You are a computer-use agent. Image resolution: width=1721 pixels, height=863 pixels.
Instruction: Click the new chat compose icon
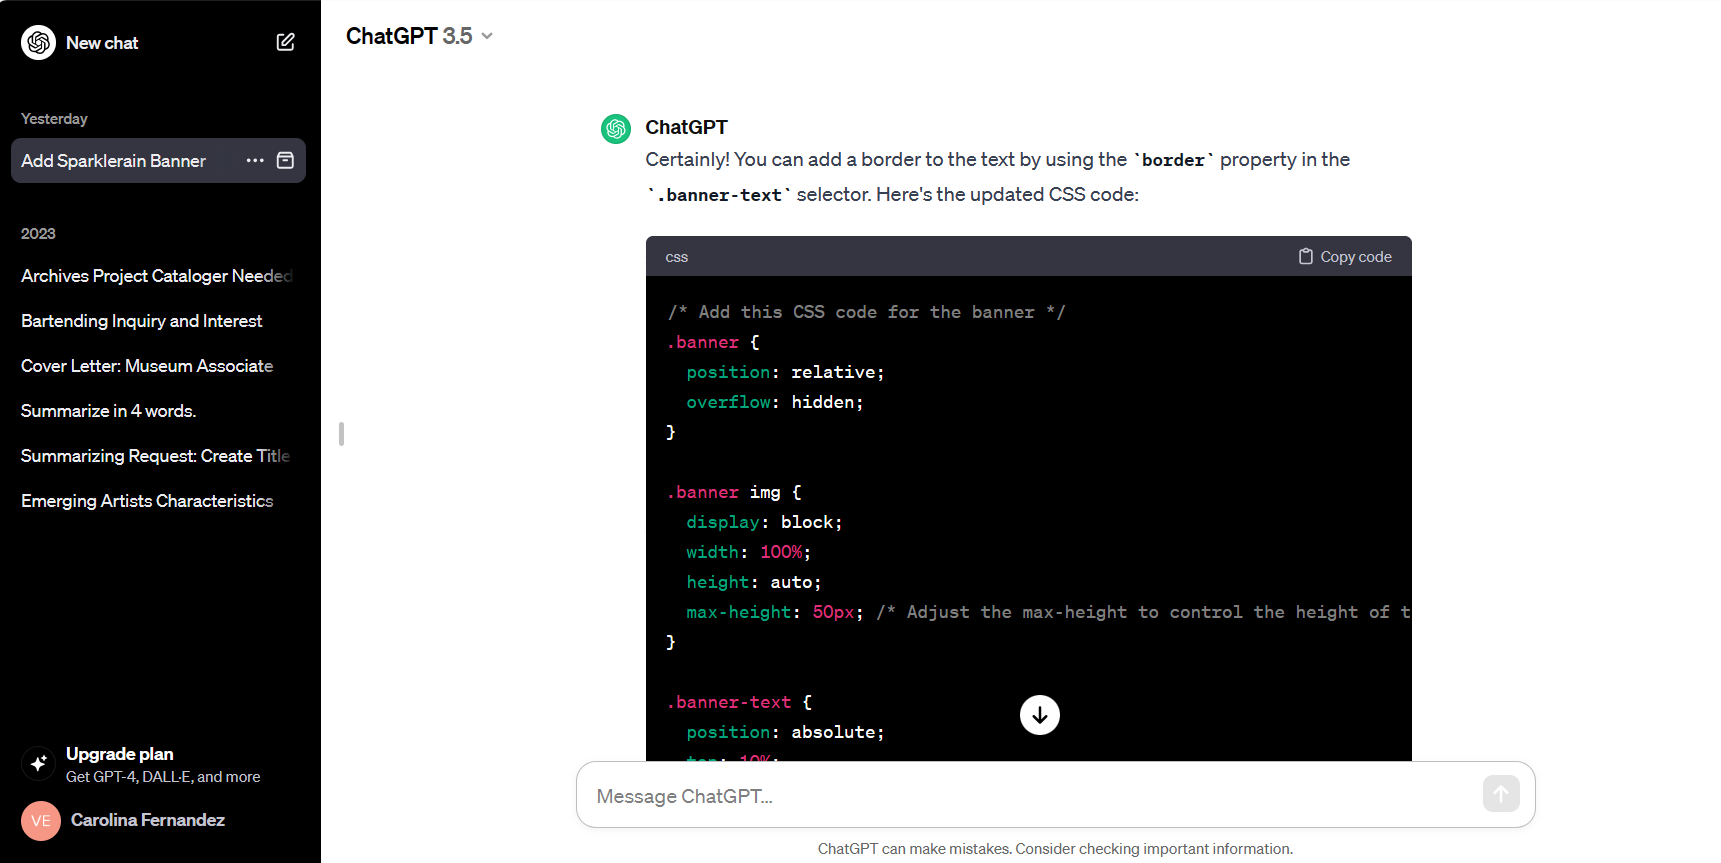tap(285, 42)
